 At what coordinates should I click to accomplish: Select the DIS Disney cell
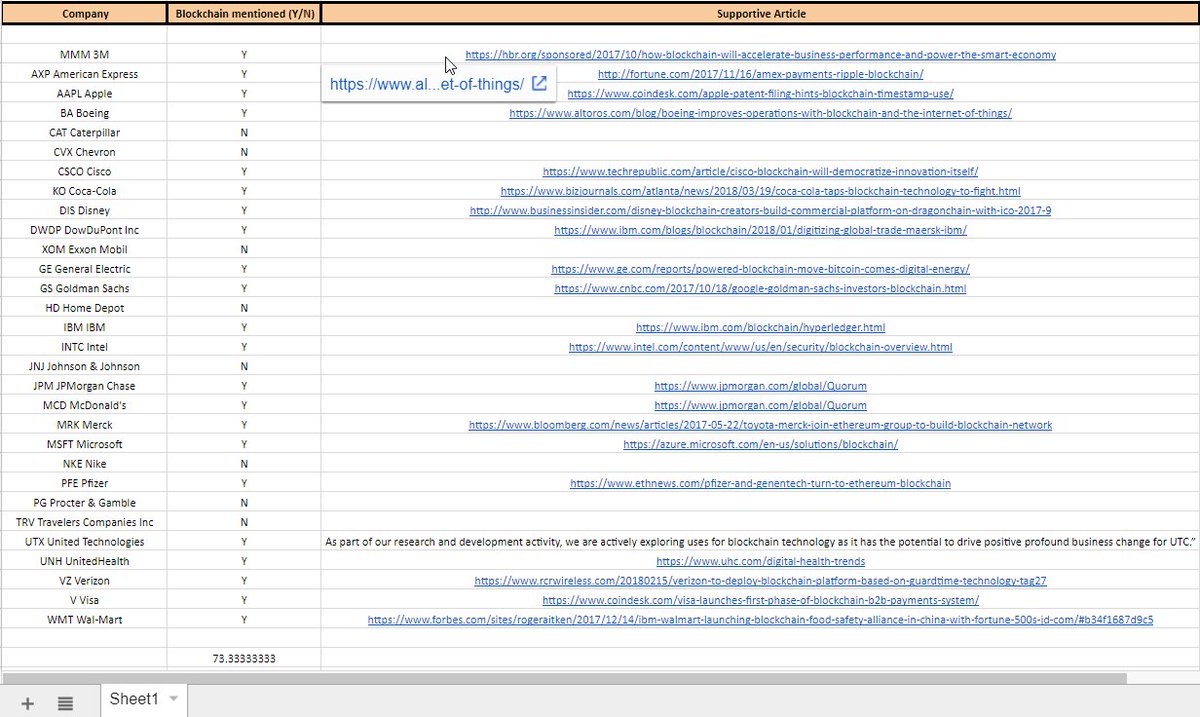pos(84,211)
